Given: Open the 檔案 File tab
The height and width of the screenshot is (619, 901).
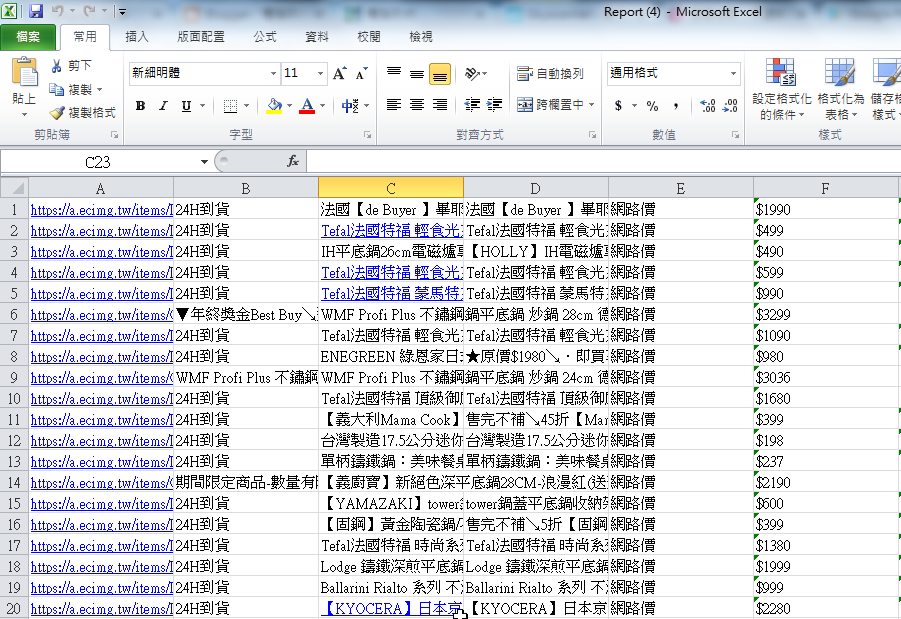Looking at the screenshot, I should point(28,37).
